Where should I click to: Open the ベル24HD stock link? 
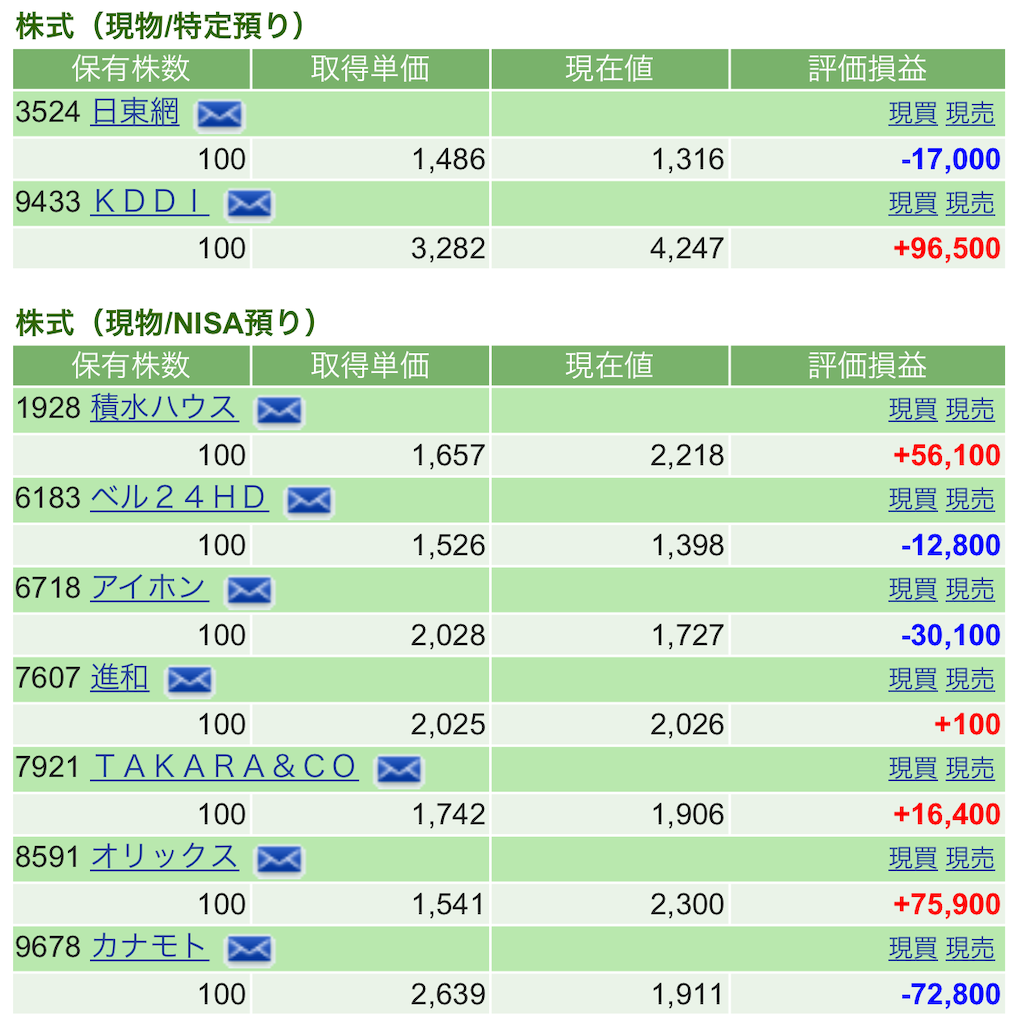click(180, 498)
